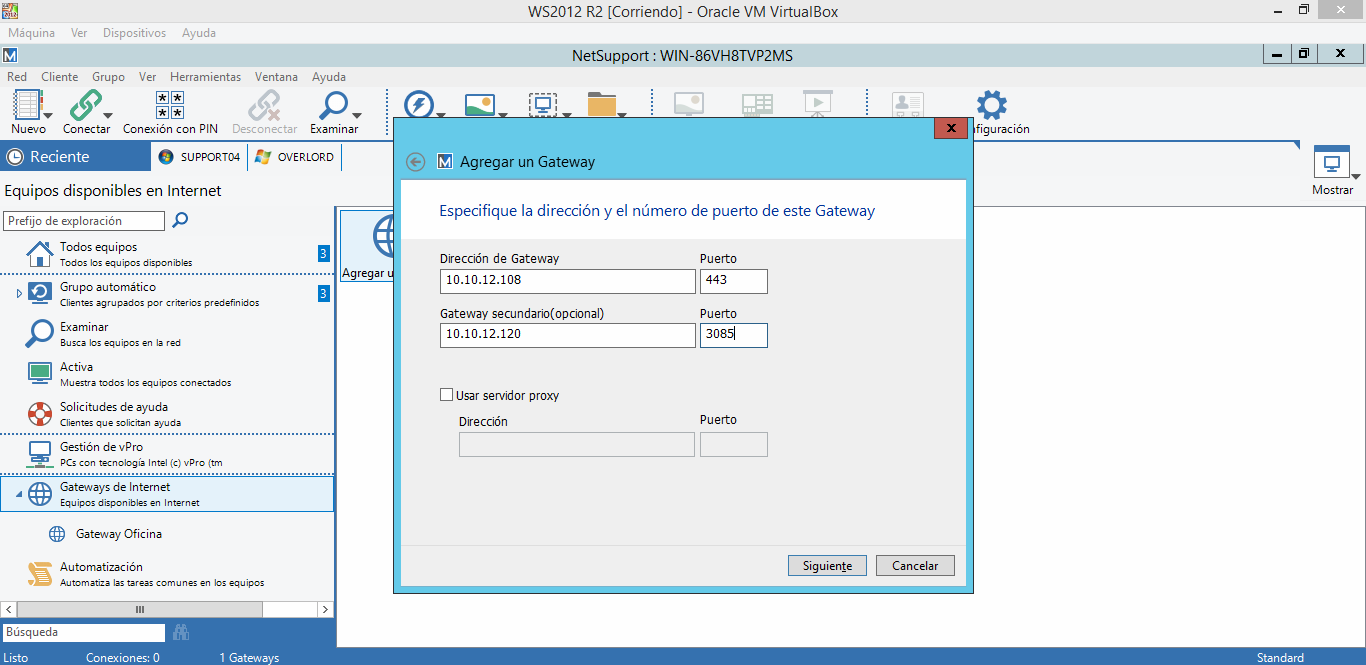Click the Todos equipos house icon
Viewport: 1366px width, 665px height.
tap(39, 254)
